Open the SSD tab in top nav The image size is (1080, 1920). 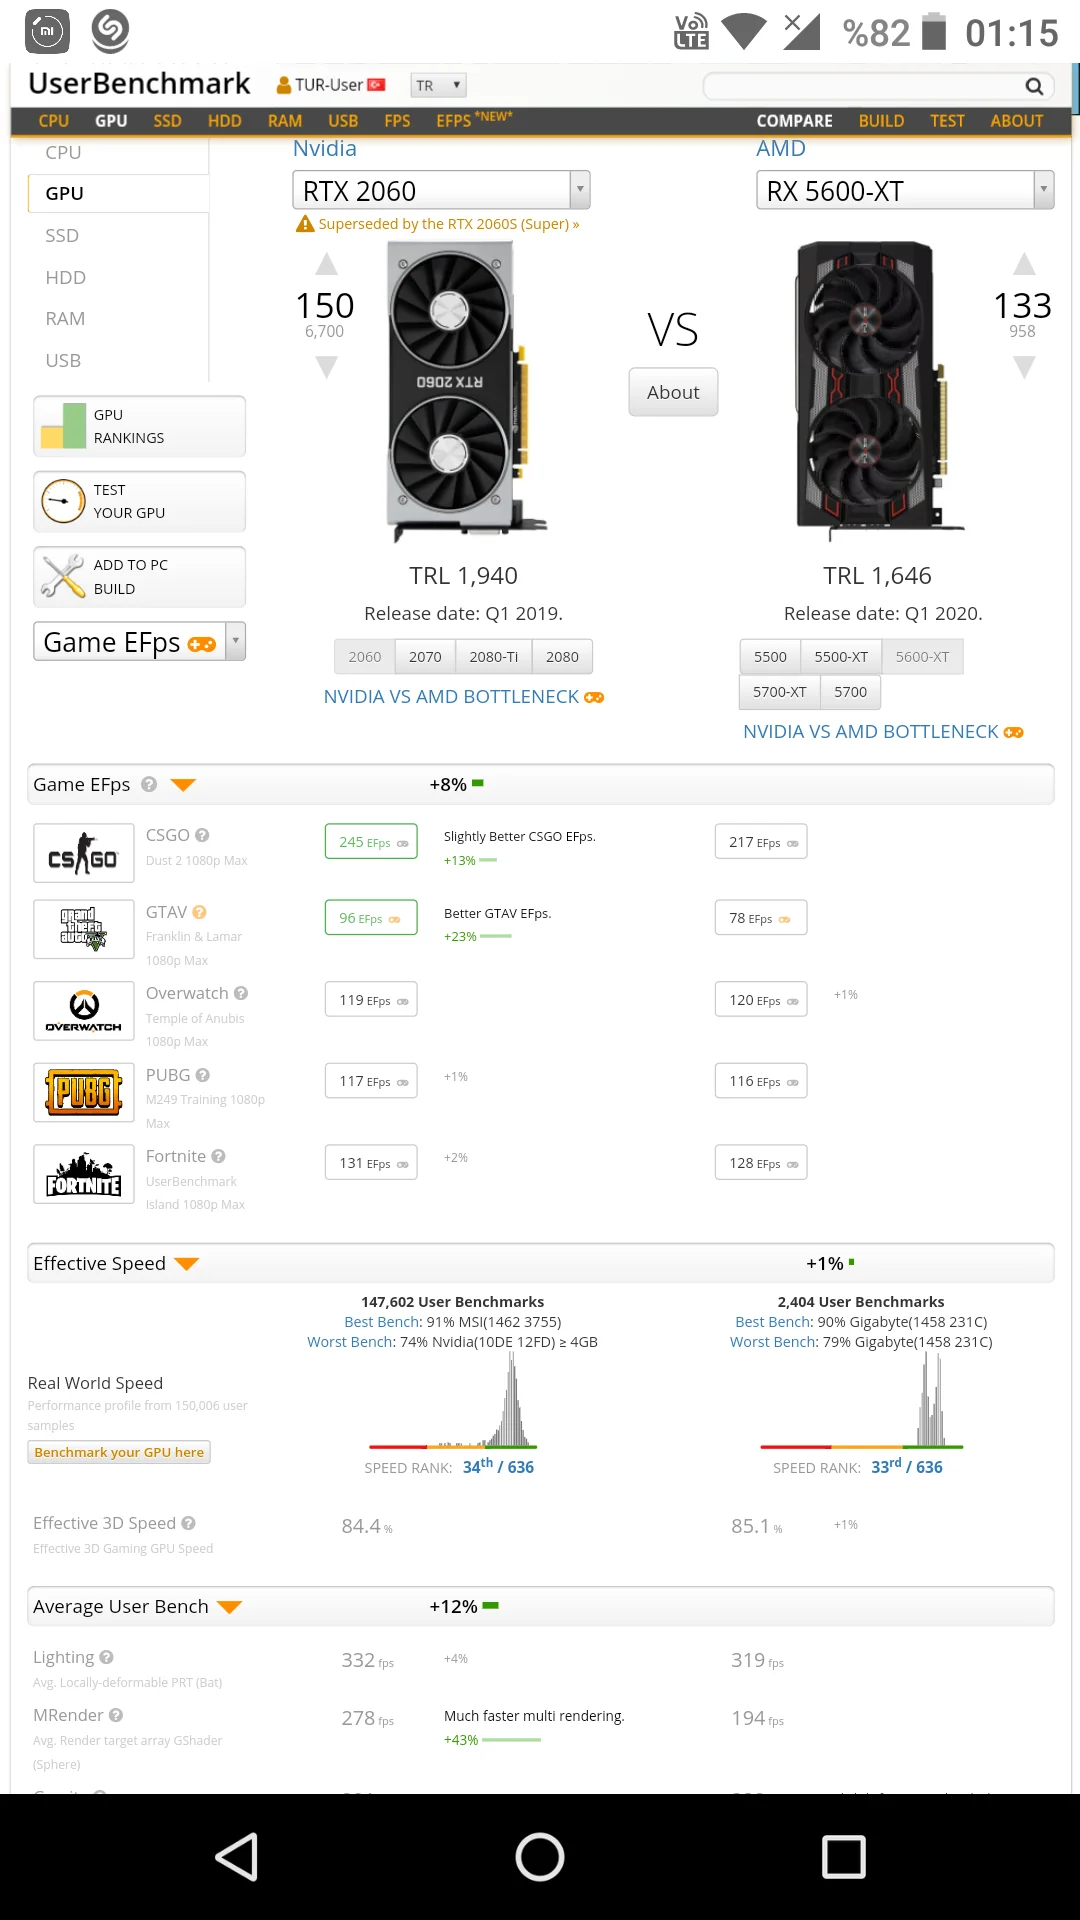pos(167,121)
